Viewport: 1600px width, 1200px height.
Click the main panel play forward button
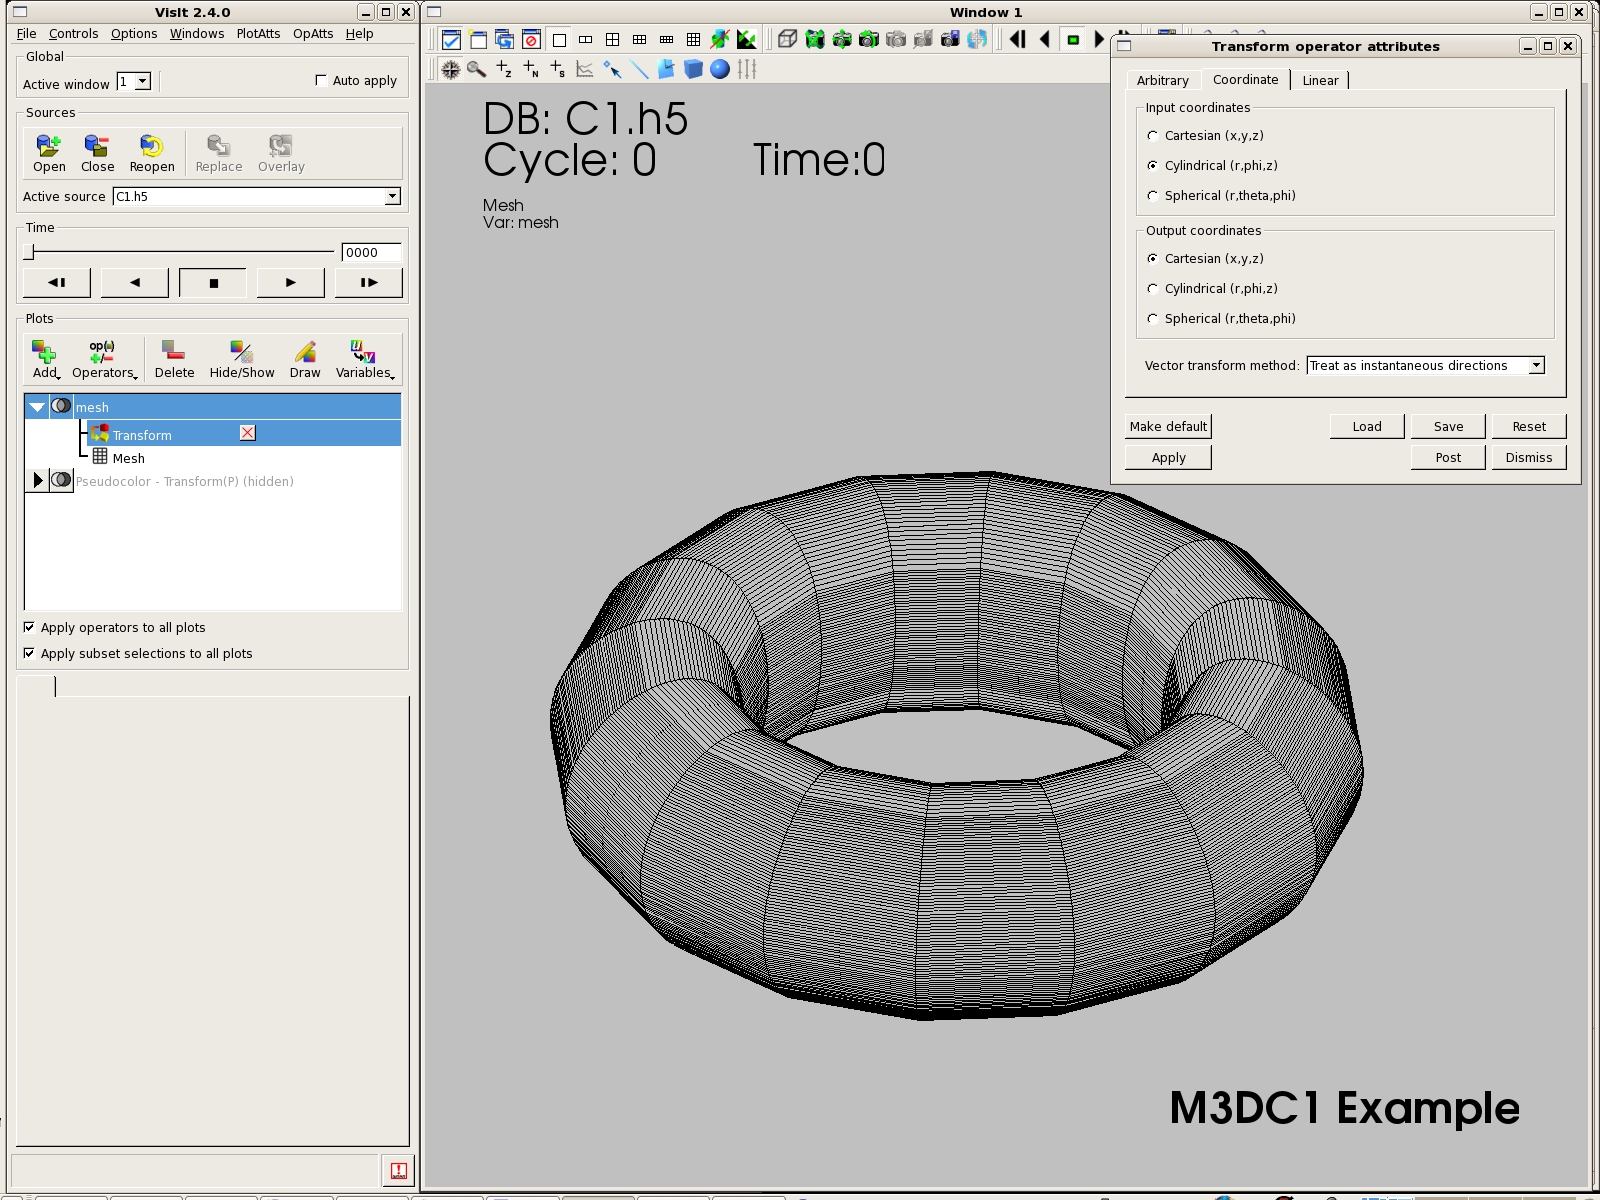290,283
